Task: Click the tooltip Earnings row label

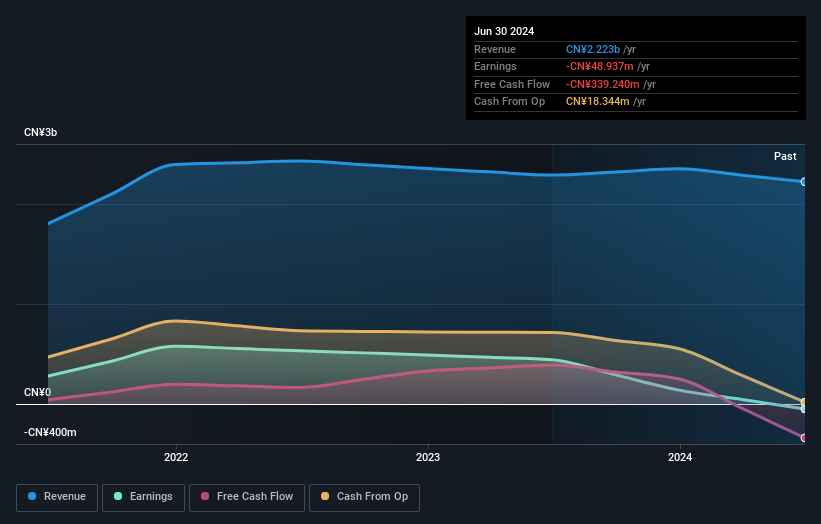Action: point(495,66)
